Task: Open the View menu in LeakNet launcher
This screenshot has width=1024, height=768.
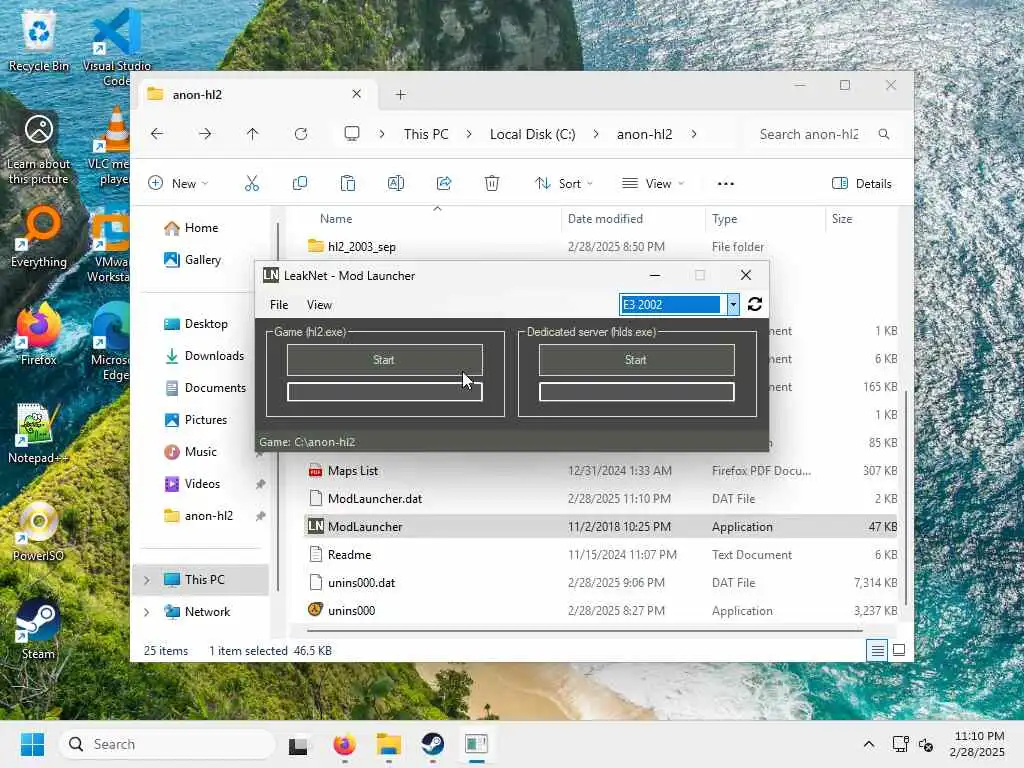Action: [319, 305]
